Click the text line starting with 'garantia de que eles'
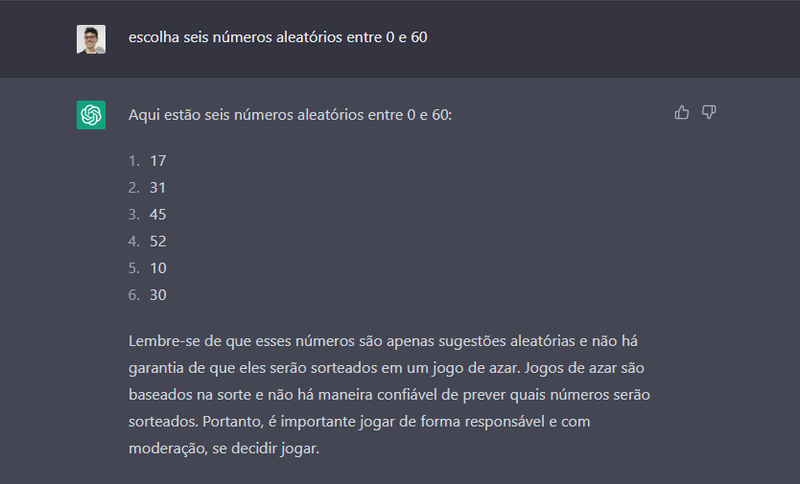Screen dimensions: 800x484 [386, 368]
